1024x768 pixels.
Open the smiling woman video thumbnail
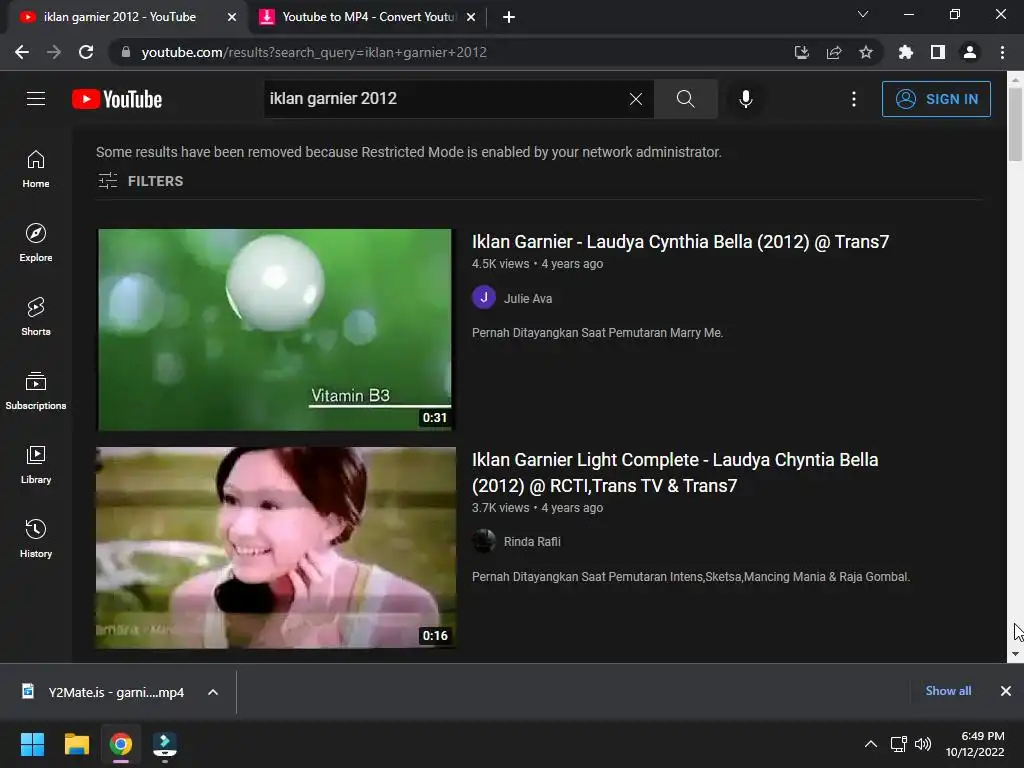[276, 547]
